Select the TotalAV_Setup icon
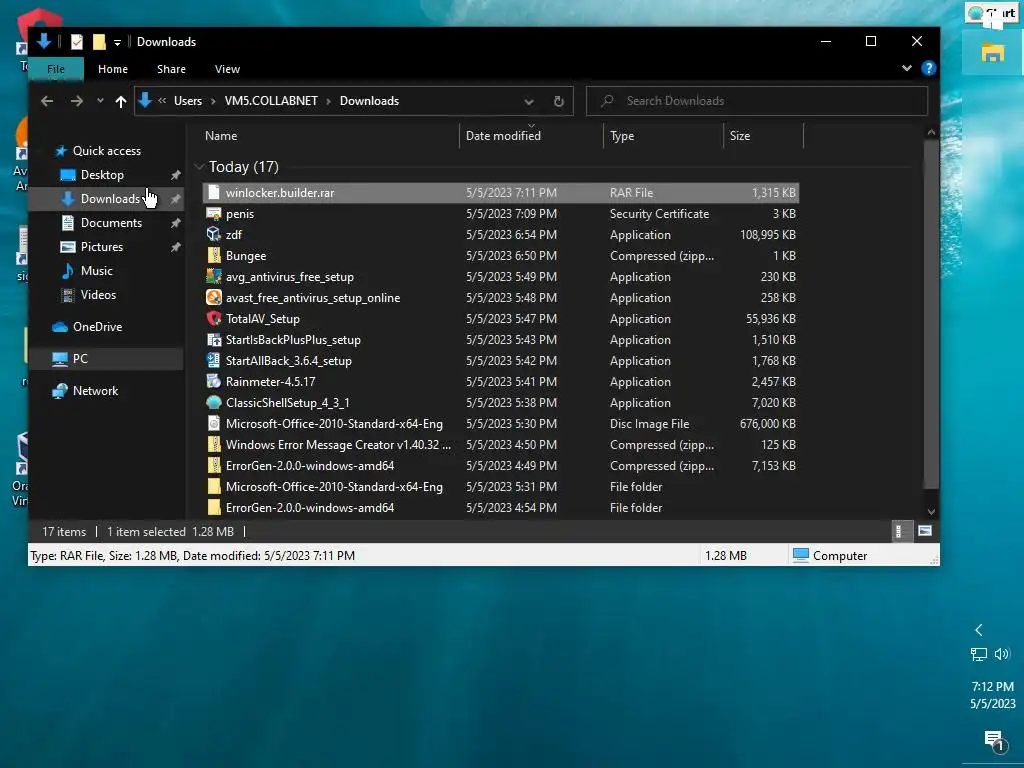The image size is (1024, 768). click(x=214, y=319)
